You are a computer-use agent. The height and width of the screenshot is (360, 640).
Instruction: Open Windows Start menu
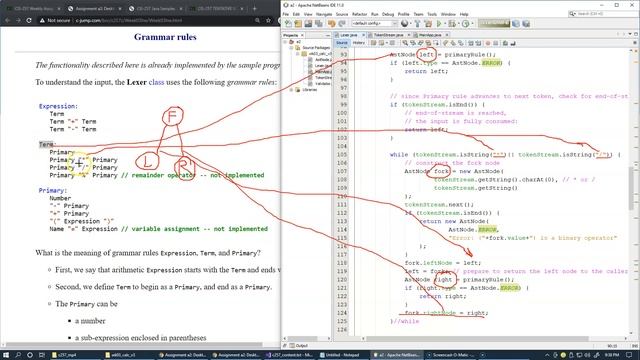[x=6, y=355]
